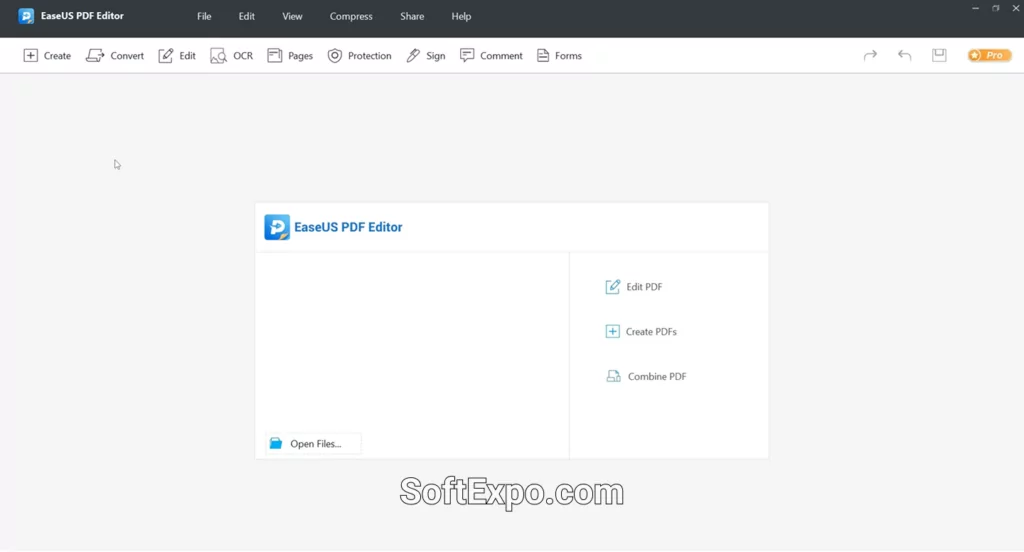Open the View menu
Image resolution: width=1024 pixels, height=552 pixels.
coord(292,16)
